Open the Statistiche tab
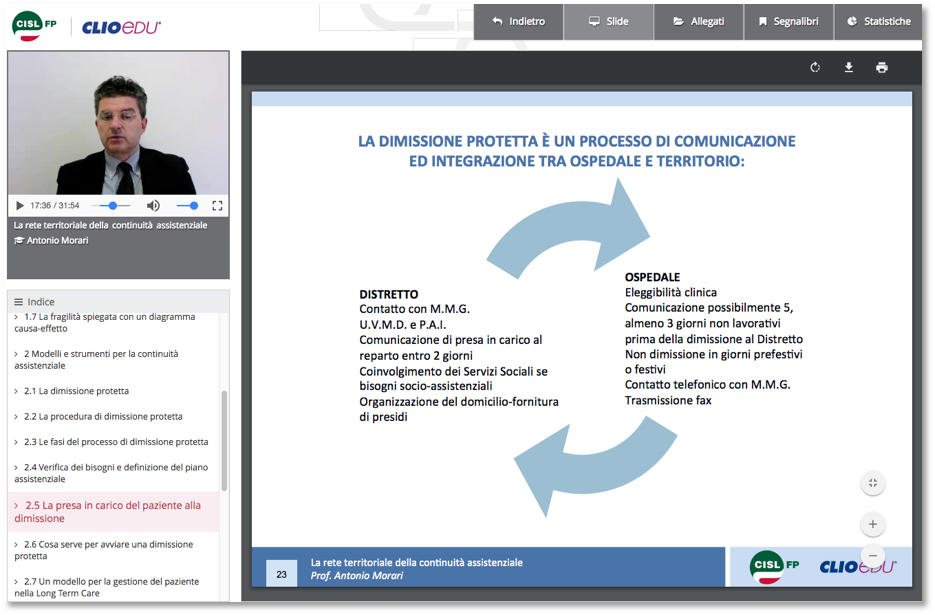 pos(878,21)
